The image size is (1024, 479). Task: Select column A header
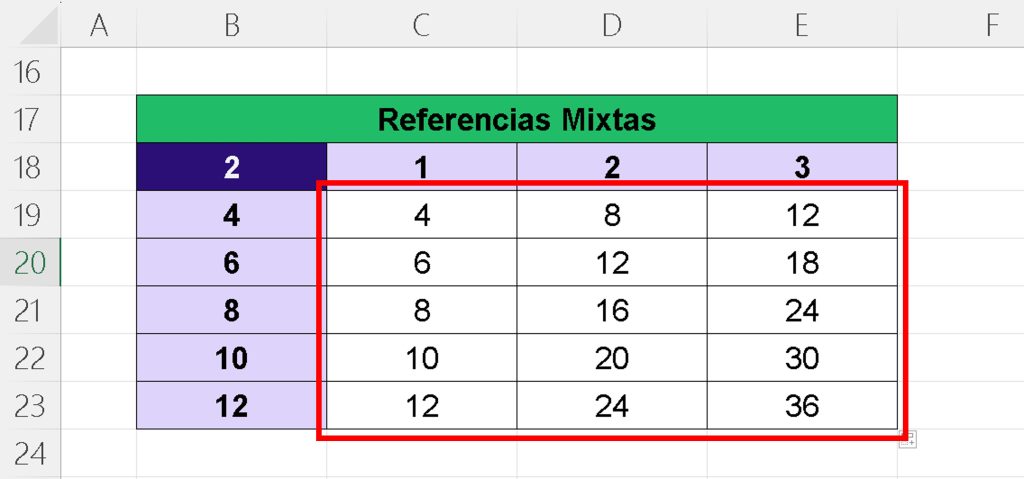point(99,24)
